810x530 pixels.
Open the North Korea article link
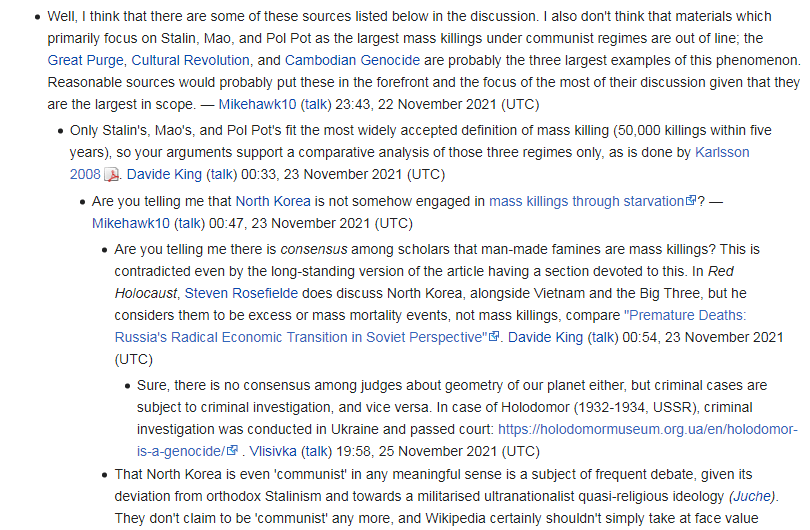273,201
